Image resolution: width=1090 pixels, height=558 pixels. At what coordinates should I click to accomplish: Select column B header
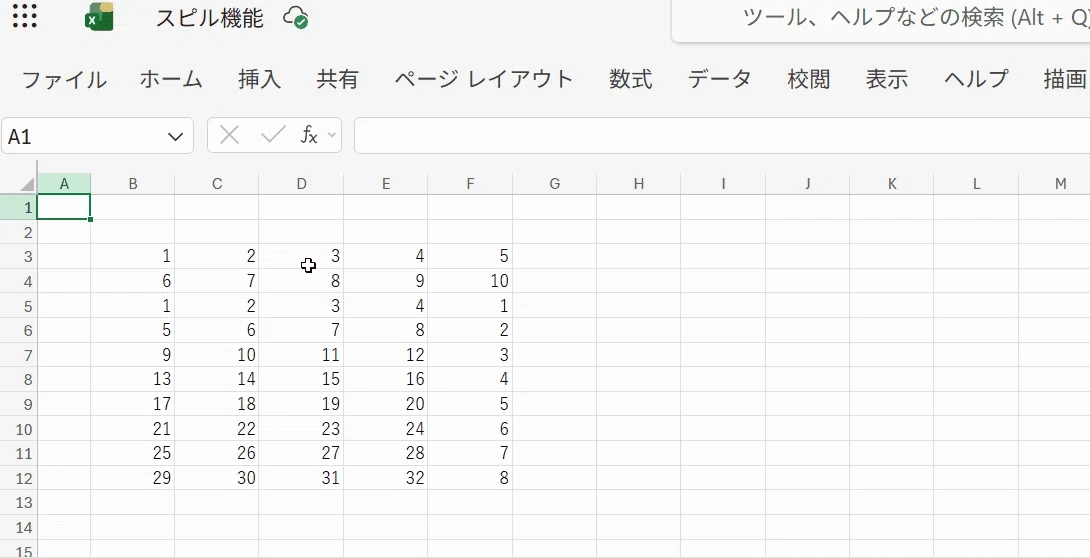click(133, 183)
